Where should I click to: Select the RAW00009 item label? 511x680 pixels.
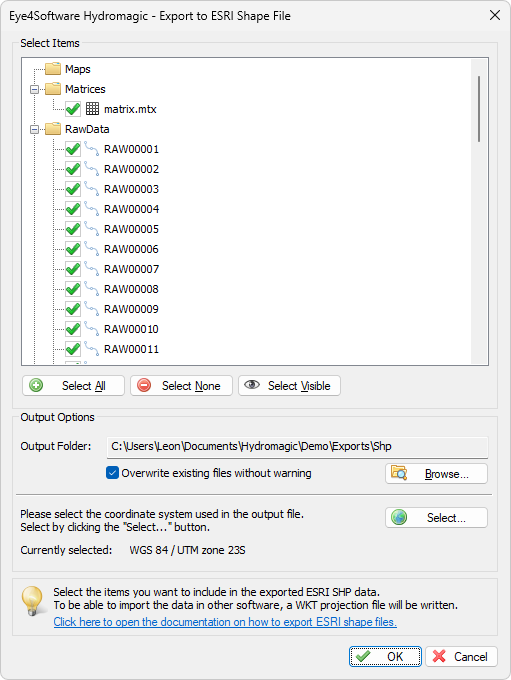(131, 309)
